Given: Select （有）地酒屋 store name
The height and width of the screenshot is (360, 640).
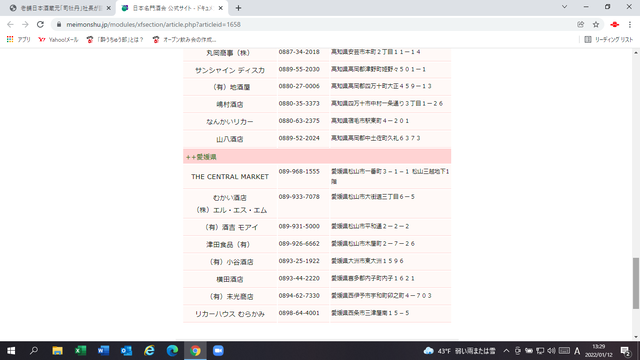Looking at the screenshot, I should click(x=231, y=87).
